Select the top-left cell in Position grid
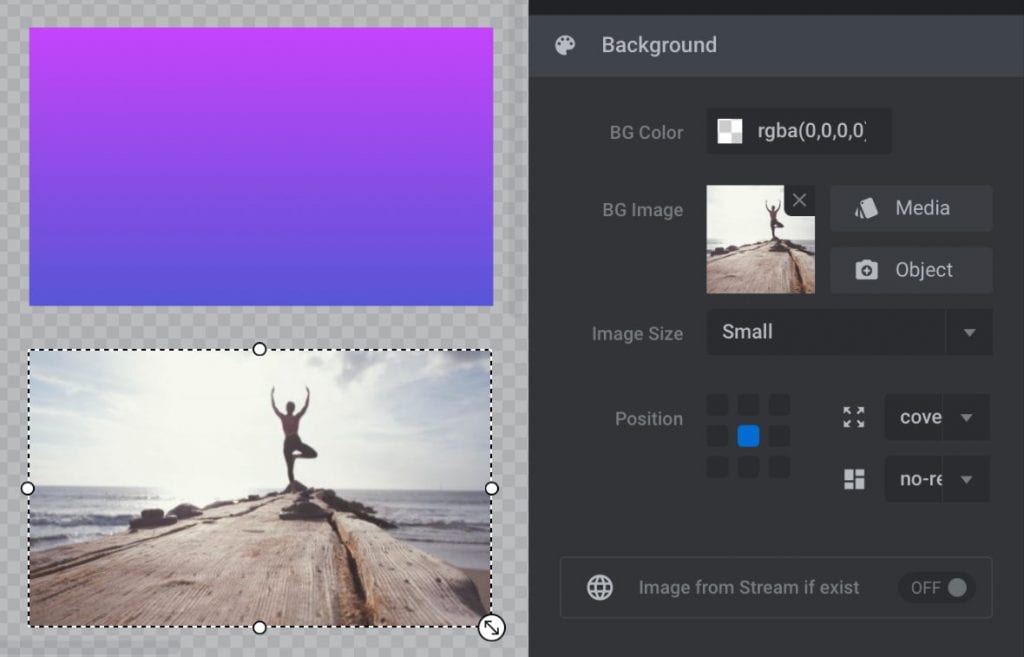 point(716,403)
